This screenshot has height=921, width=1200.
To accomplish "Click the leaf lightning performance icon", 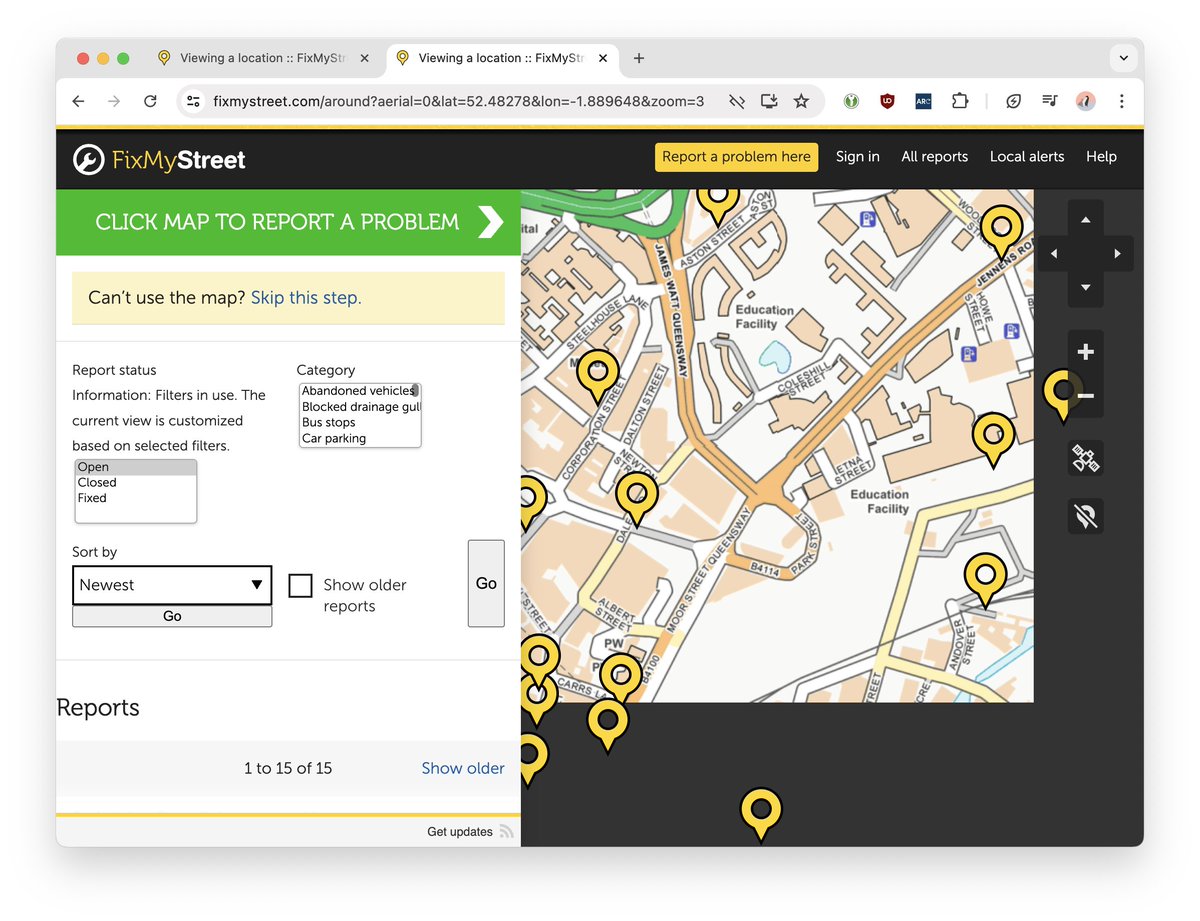I will 1013,101.
